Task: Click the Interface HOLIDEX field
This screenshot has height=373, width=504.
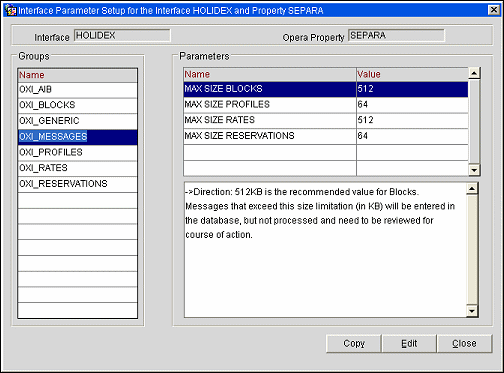Action: (x=122, y=35)
